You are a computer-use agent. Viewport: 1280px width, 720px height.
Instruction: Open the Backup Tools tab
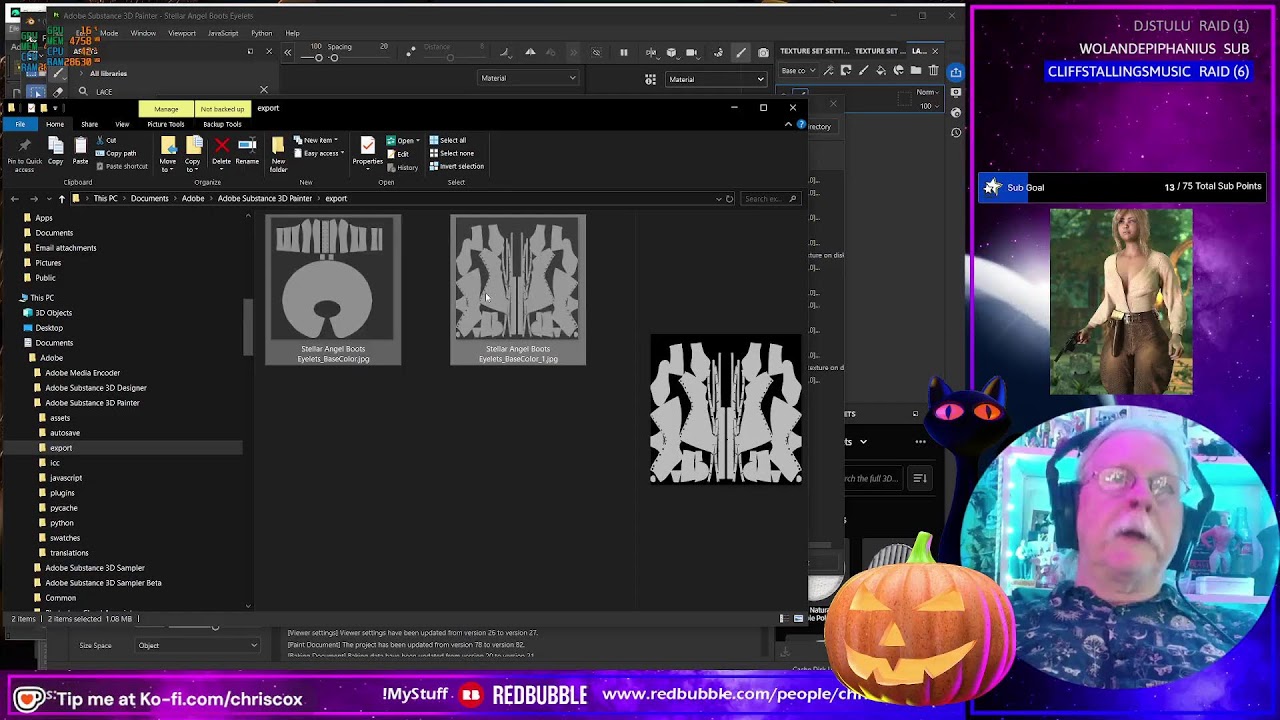pyautogui.click(x=222, y=124)
